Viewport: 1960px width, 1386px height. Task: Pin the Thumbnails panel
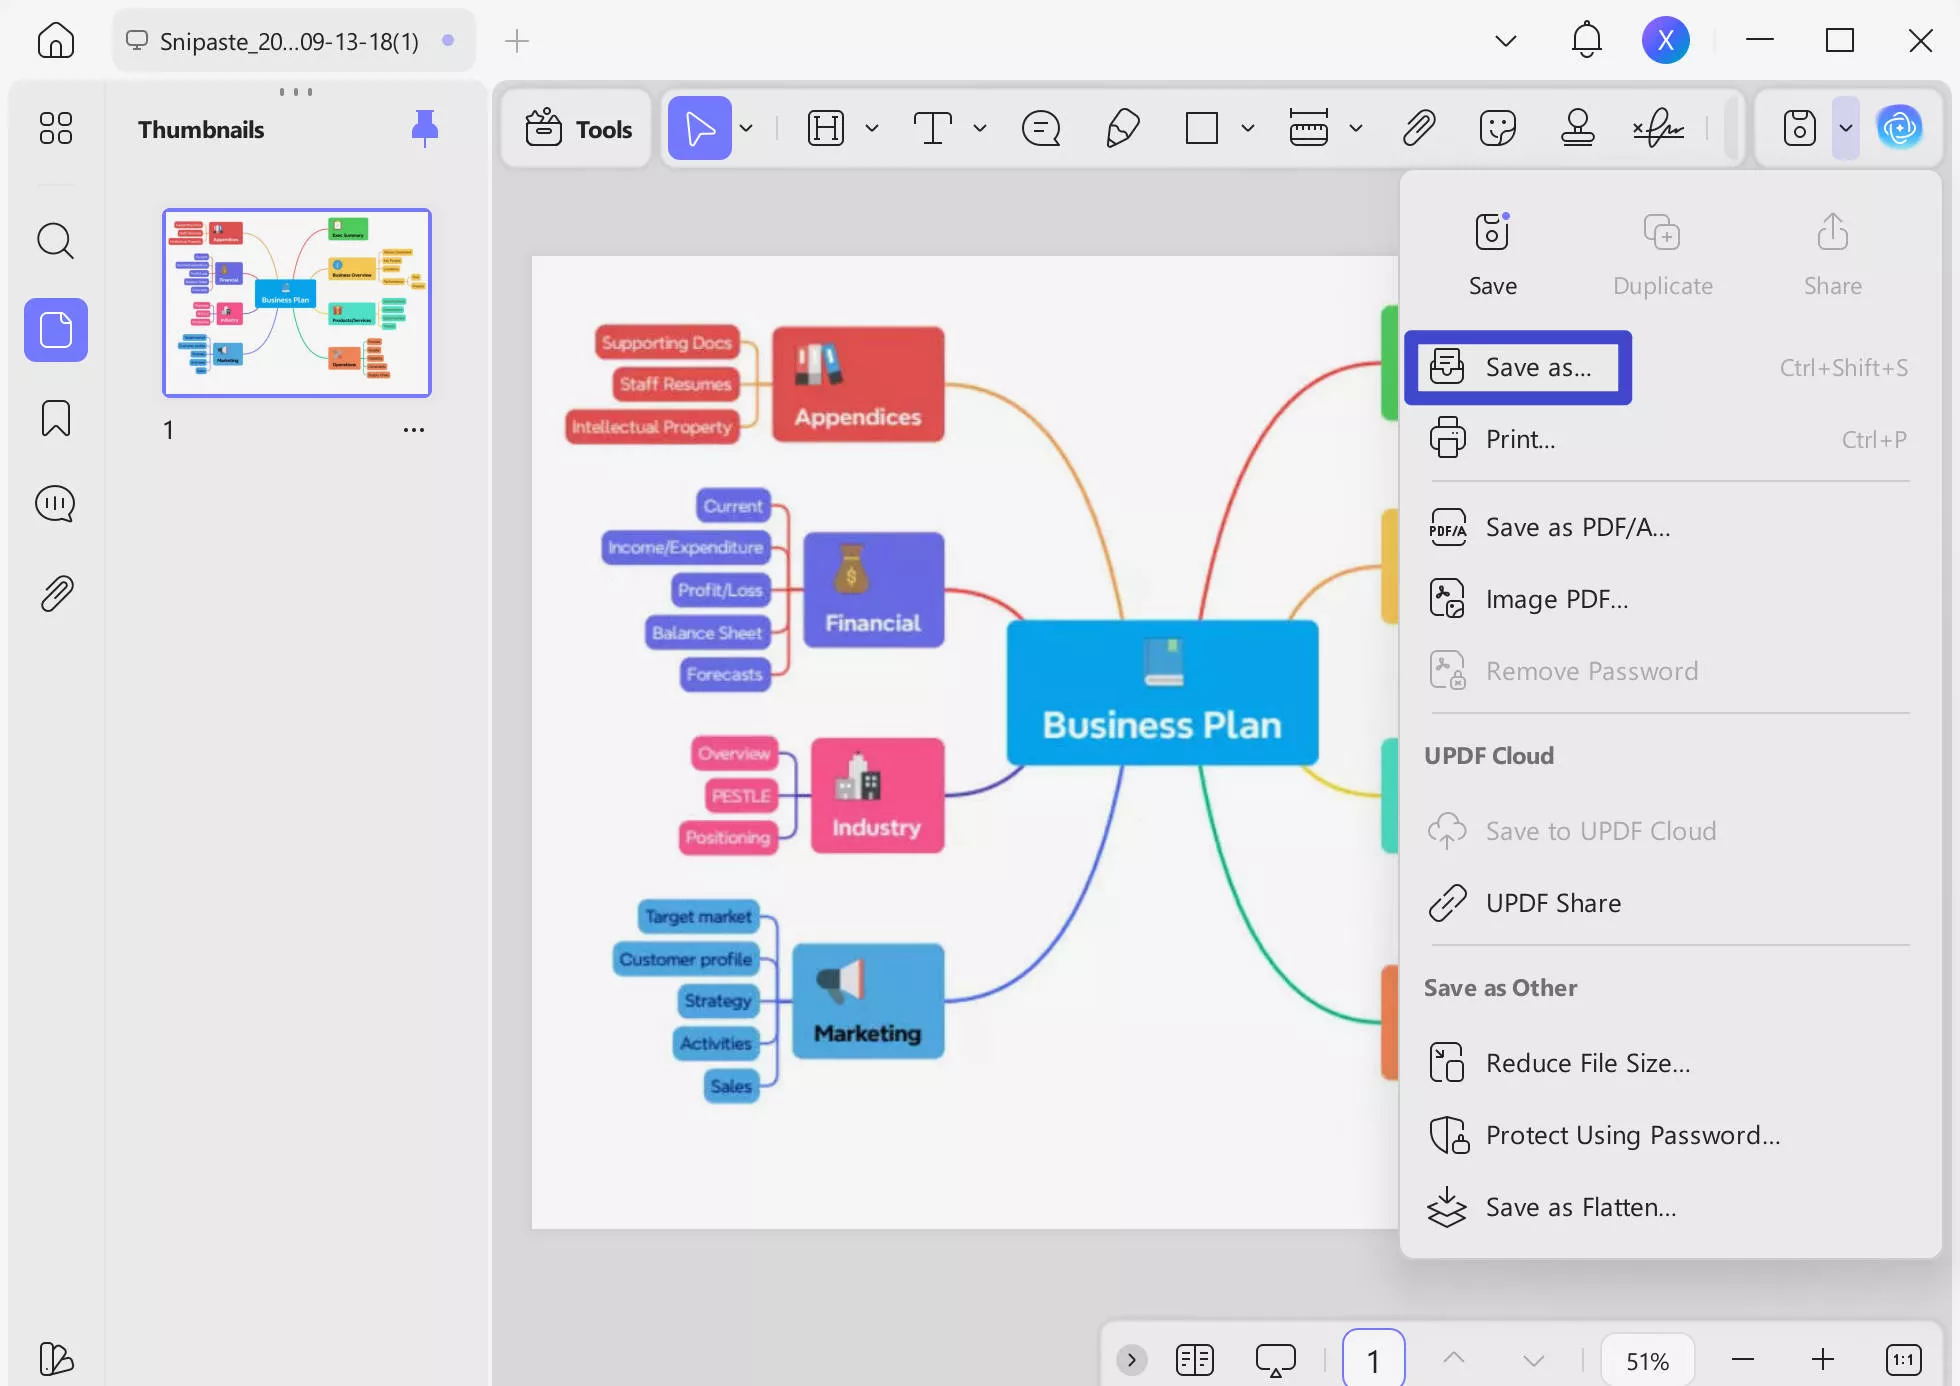pyautogui.click(x=424, y=127)
